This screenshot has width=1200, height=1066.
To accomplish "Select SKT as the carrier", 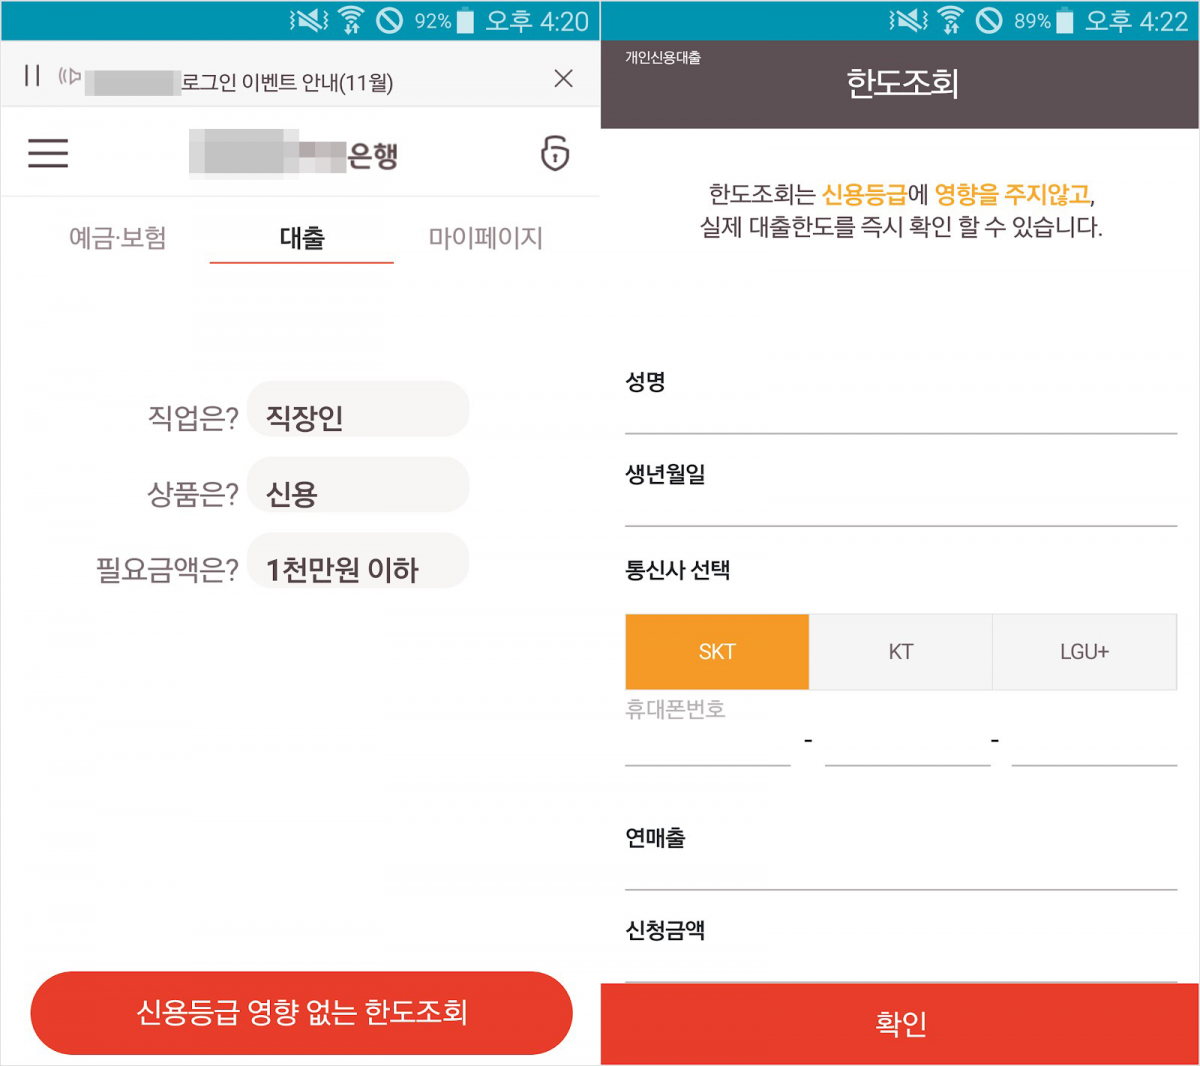I will (x=716, y=651).
